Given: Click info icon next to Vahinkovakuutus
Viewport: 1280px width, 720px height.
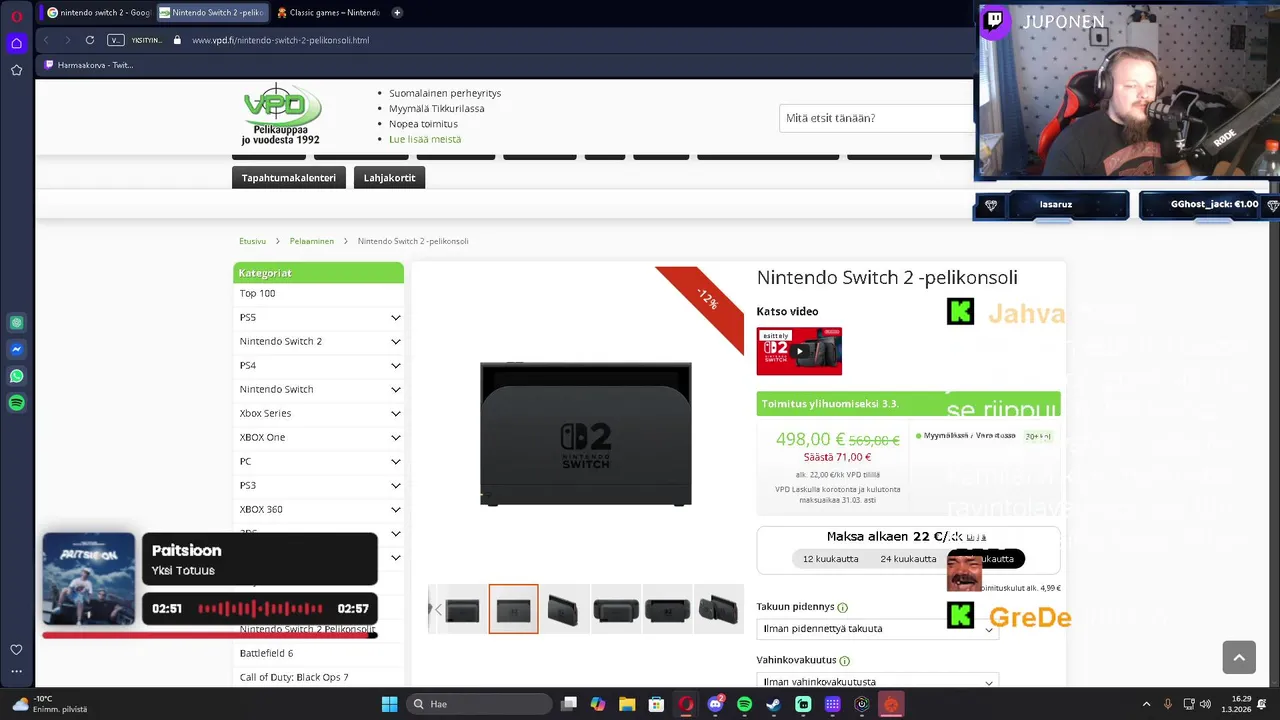Looking at the screenshot, I should pos(845,661).
